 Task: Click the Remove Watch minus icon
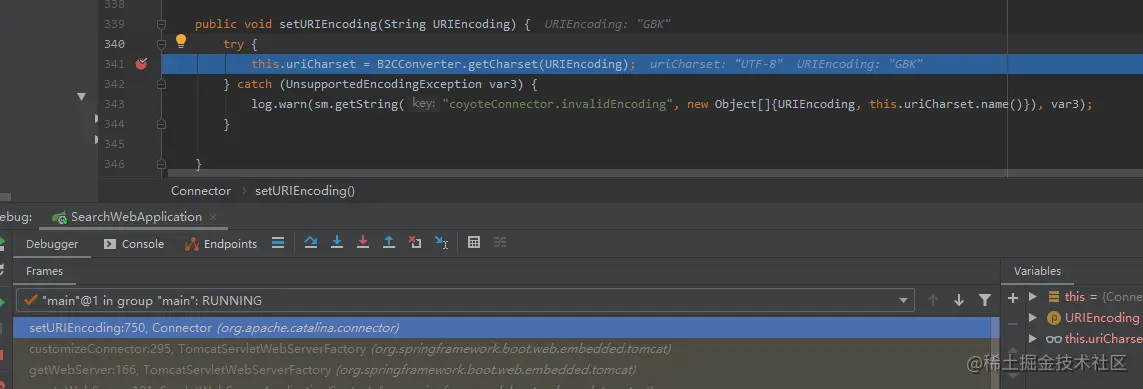pyautogui.click(x=1013, y=323)
